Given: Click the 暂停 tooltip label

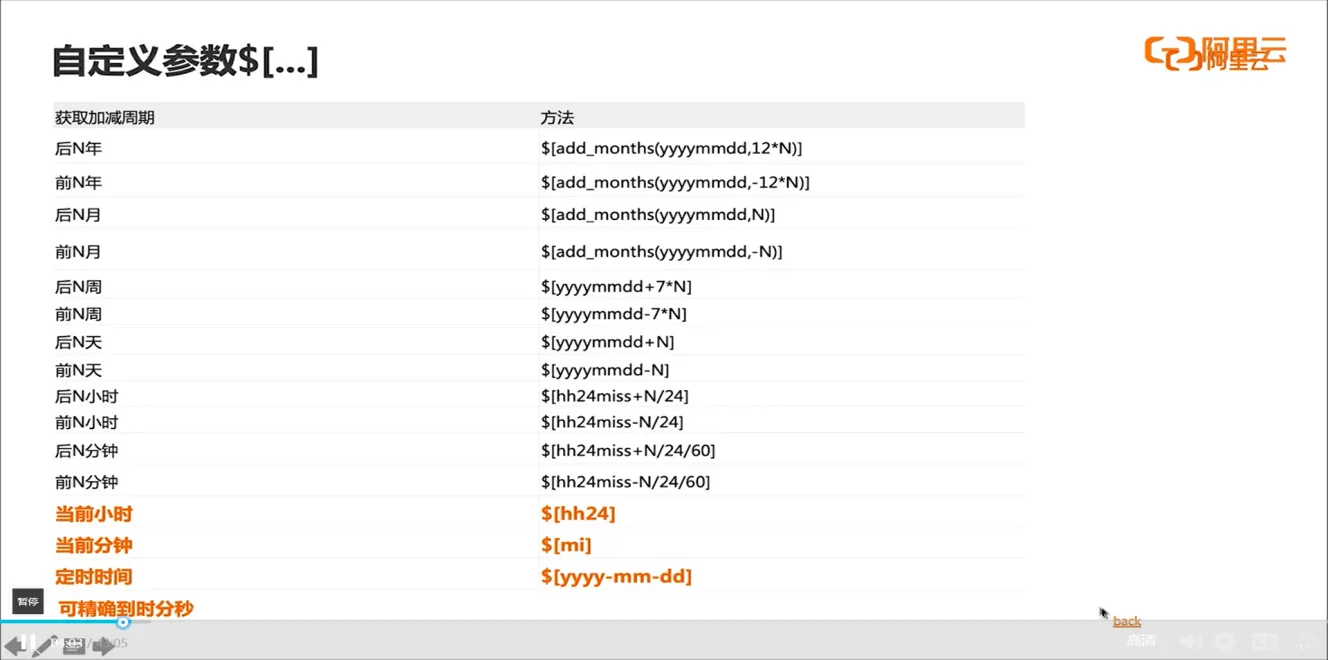Looking at the screenshot, I should (x=28, y=601).
